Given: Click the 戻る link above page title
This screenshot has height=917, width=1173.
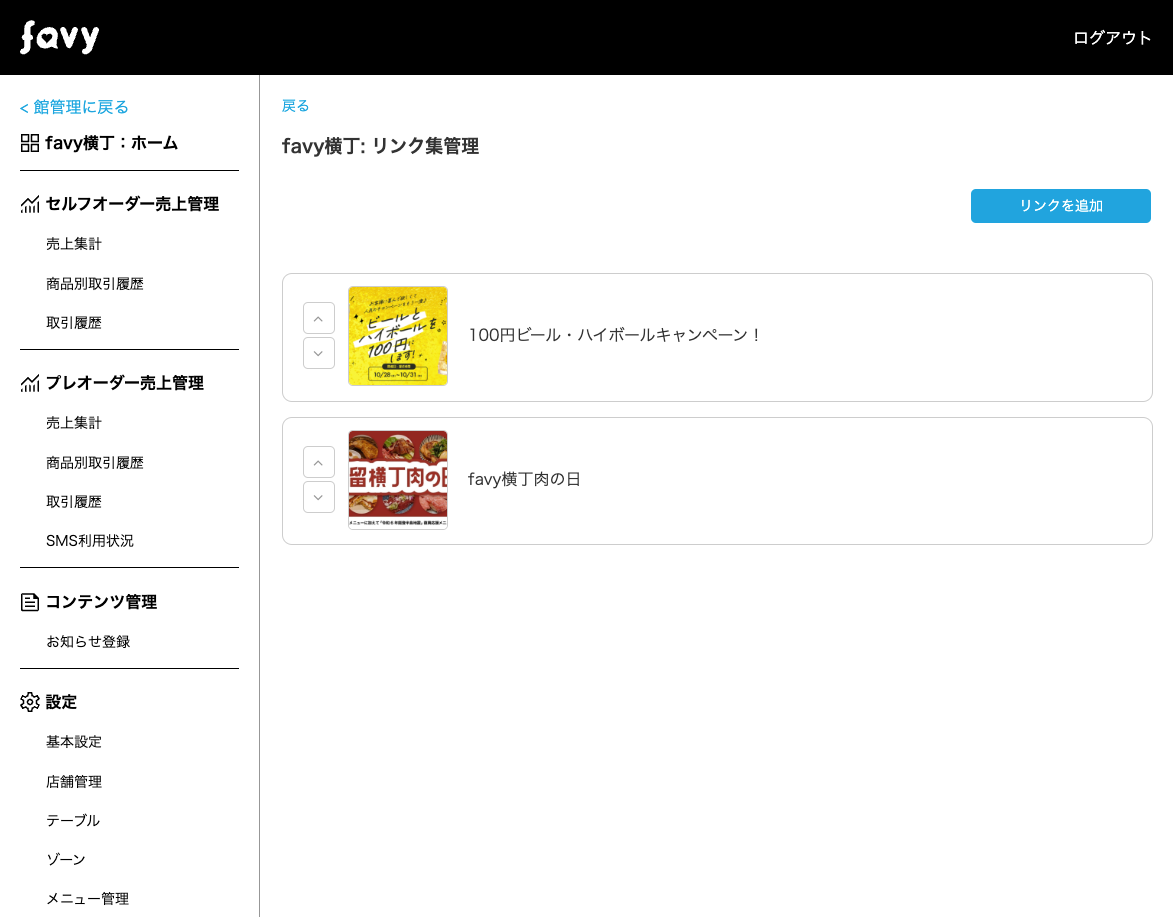Looking at the screenshot, I should (x=295, y=105).
